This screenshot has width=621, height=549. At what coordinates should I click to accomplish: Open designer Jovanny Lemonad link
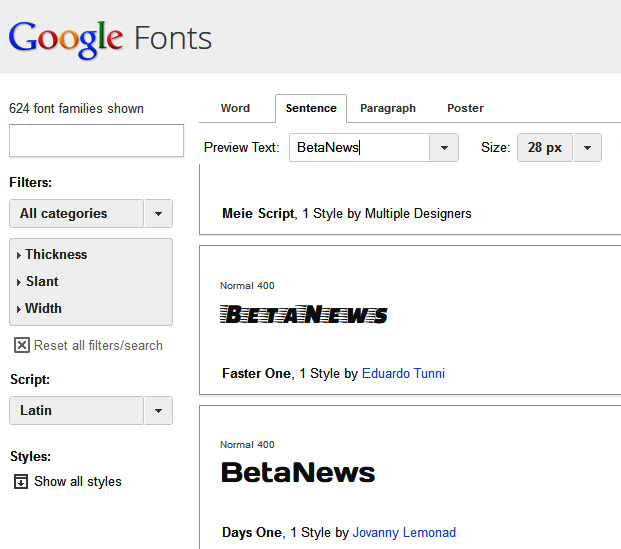coord(404,532)
